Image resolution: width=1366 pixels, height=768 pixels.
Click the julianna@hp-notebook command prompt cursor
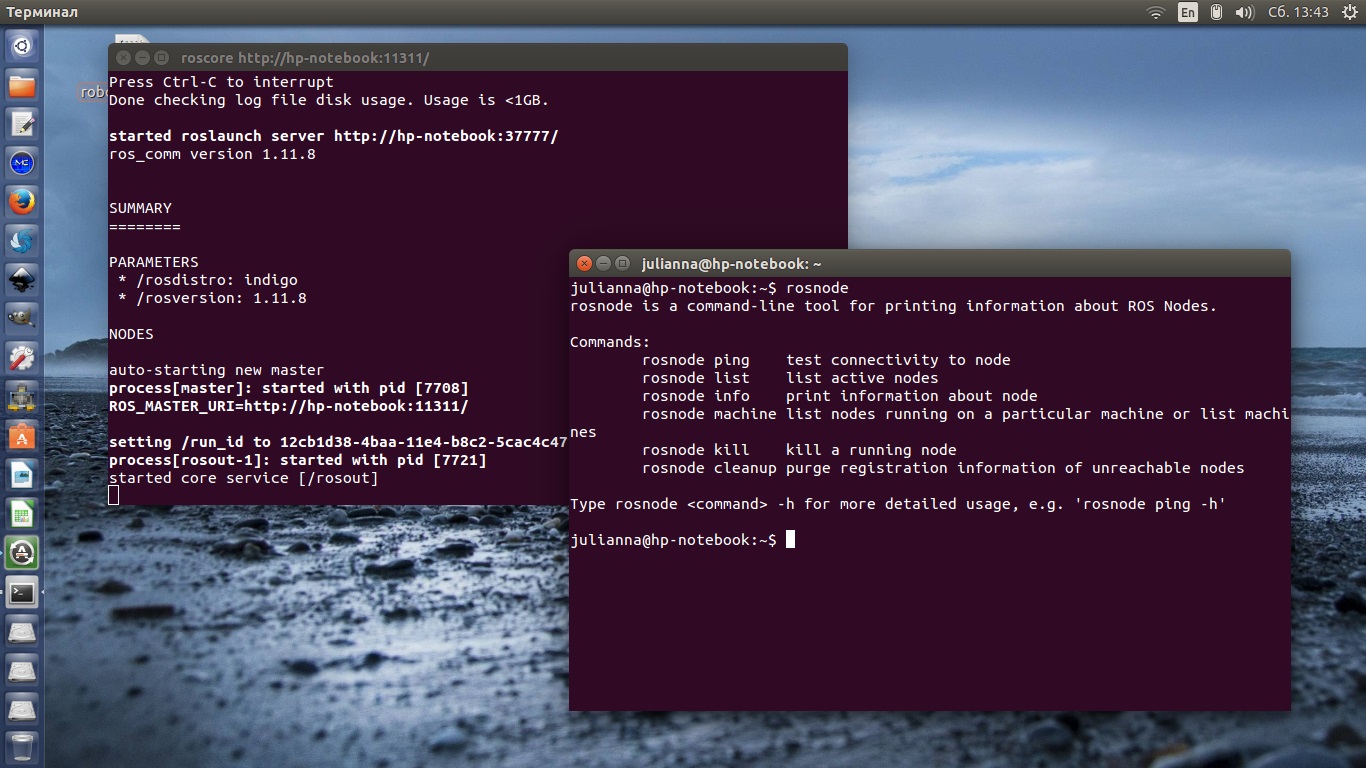coord(790,540)
